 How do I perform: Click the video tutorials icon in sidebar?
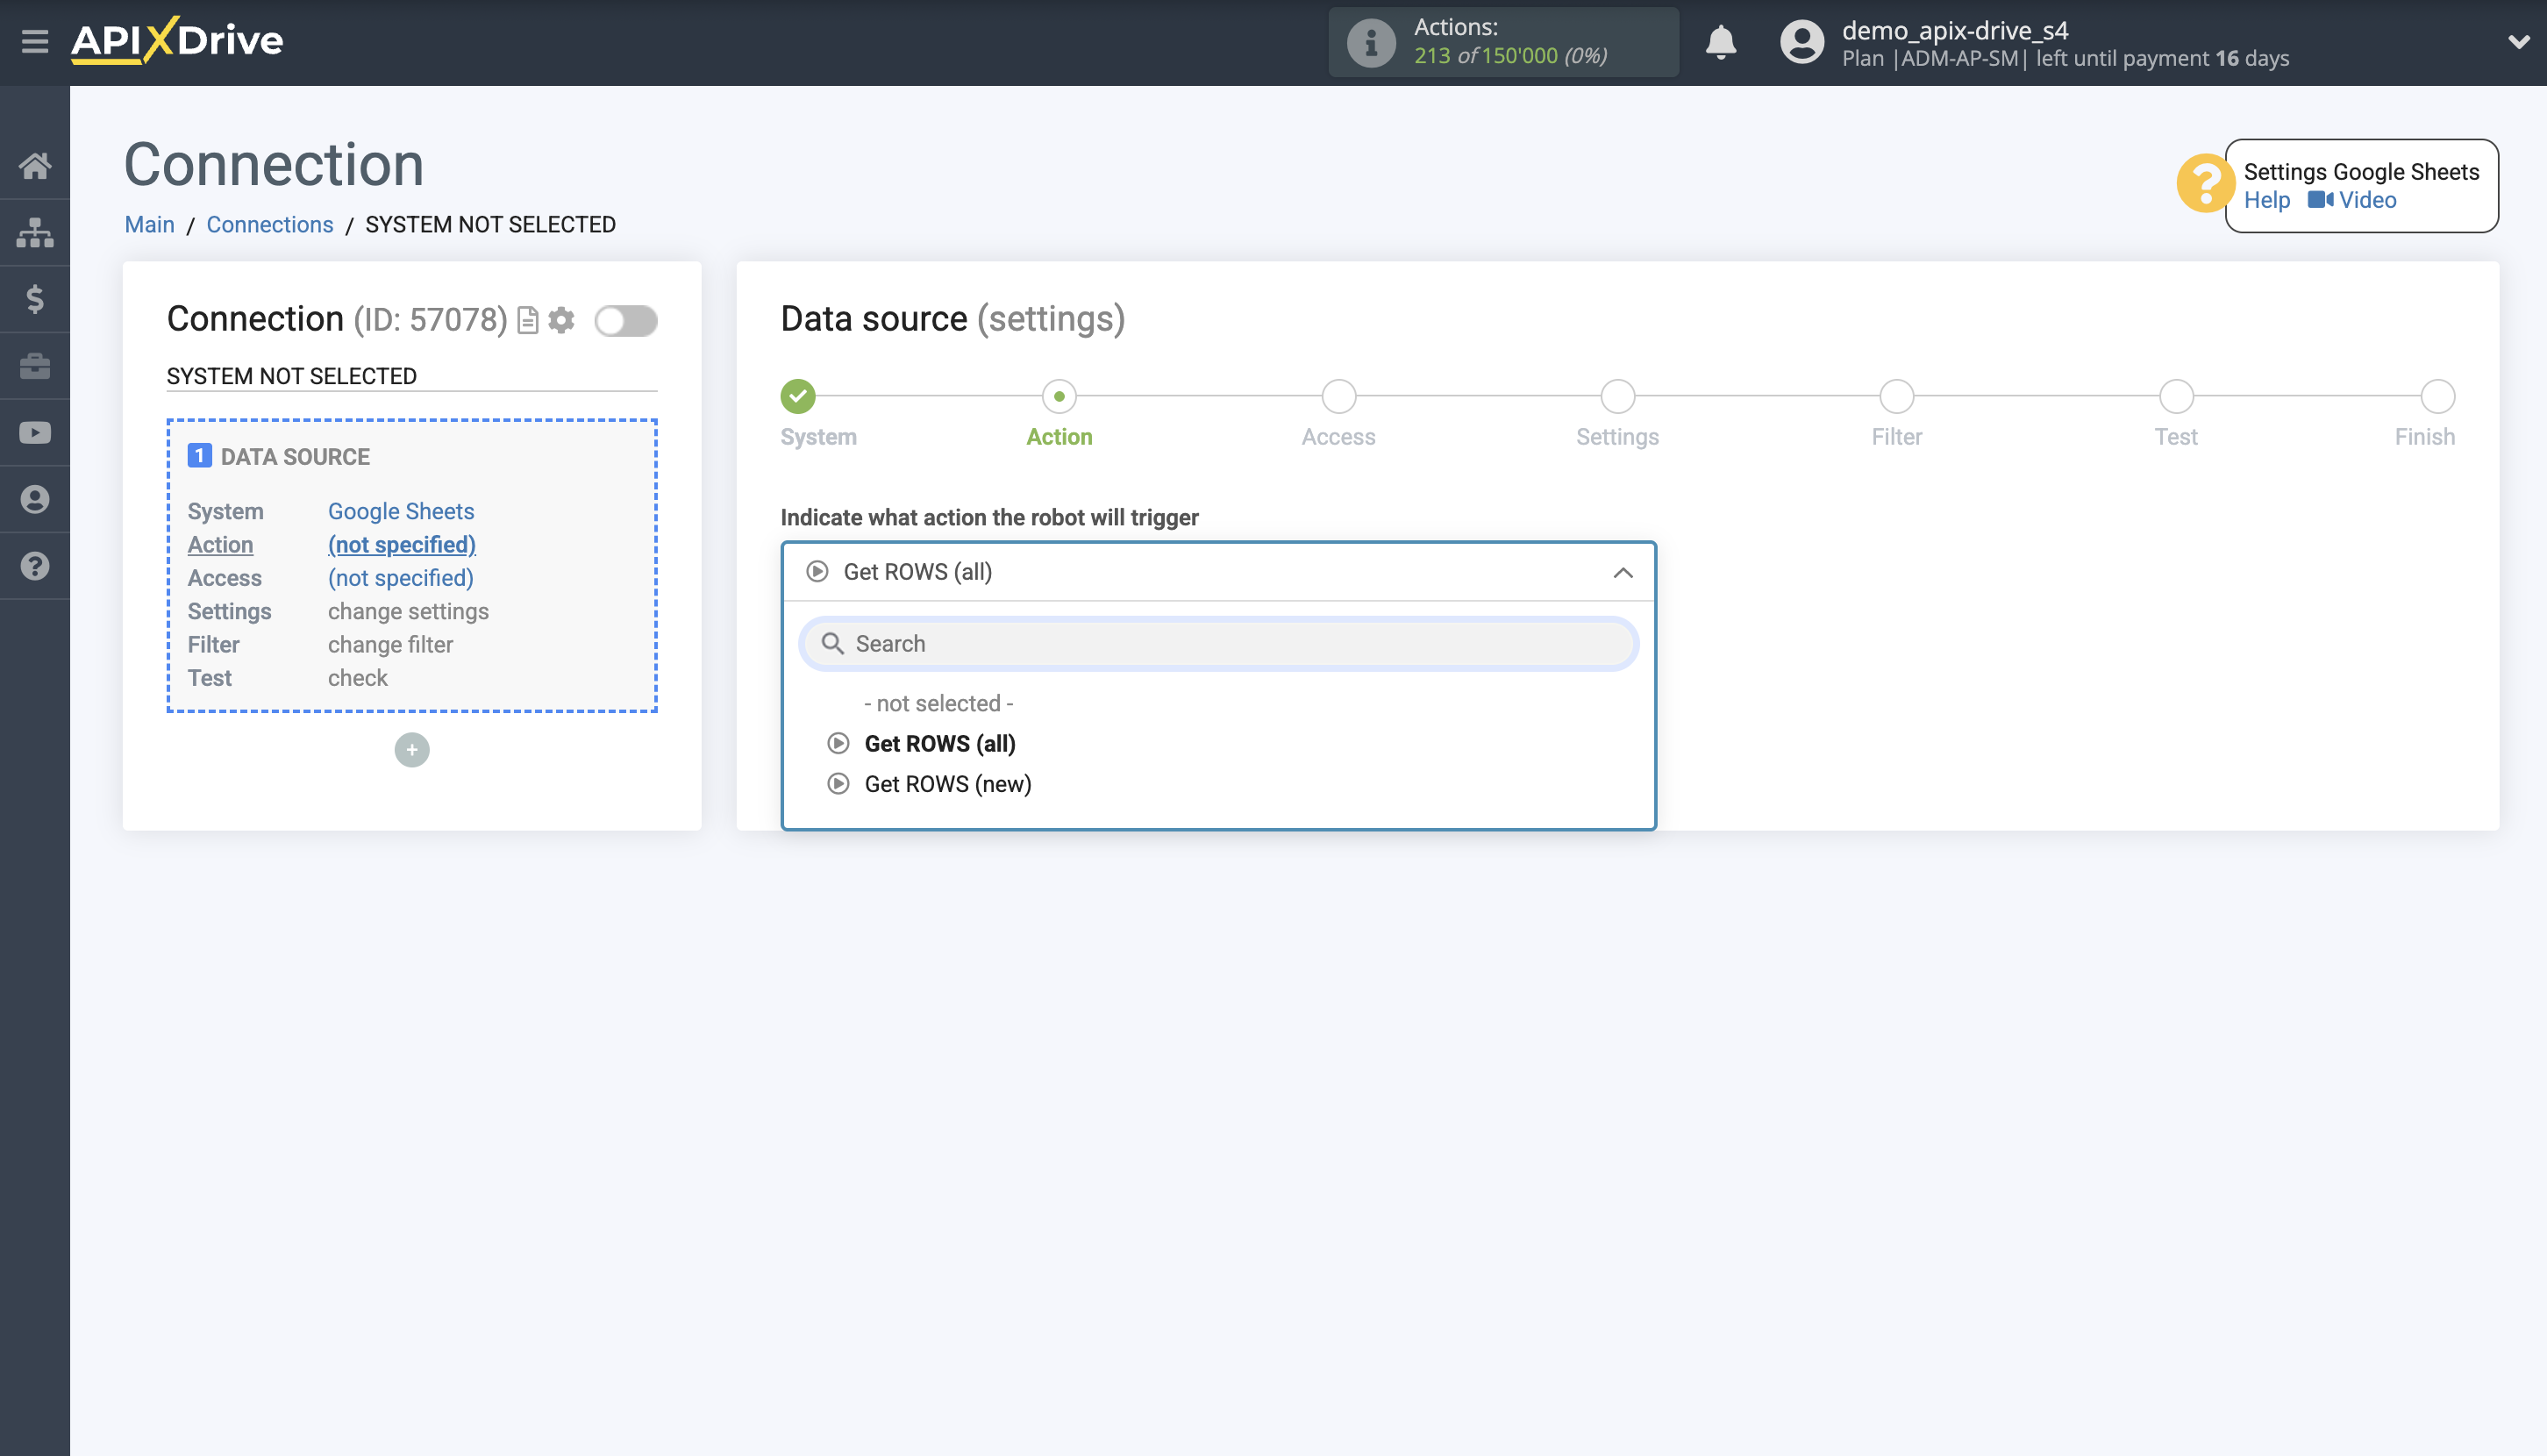(36, 432)
